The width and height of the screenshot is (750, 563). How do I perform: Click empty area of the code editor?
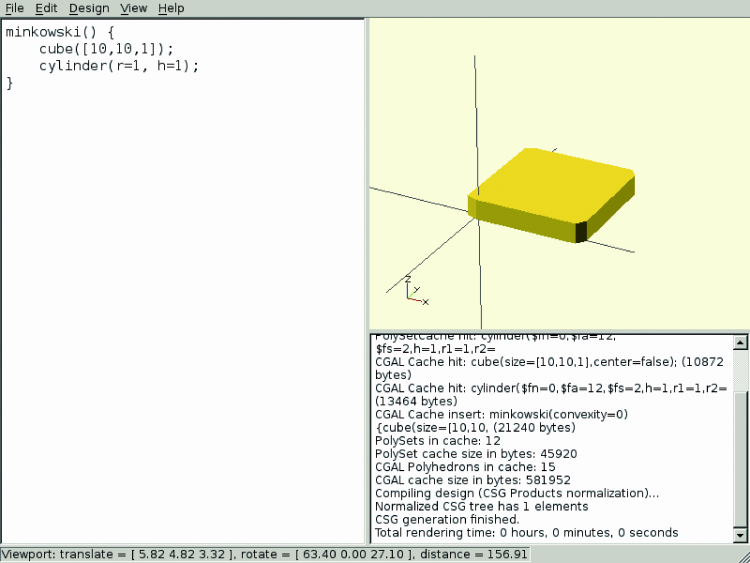[180, 300]
